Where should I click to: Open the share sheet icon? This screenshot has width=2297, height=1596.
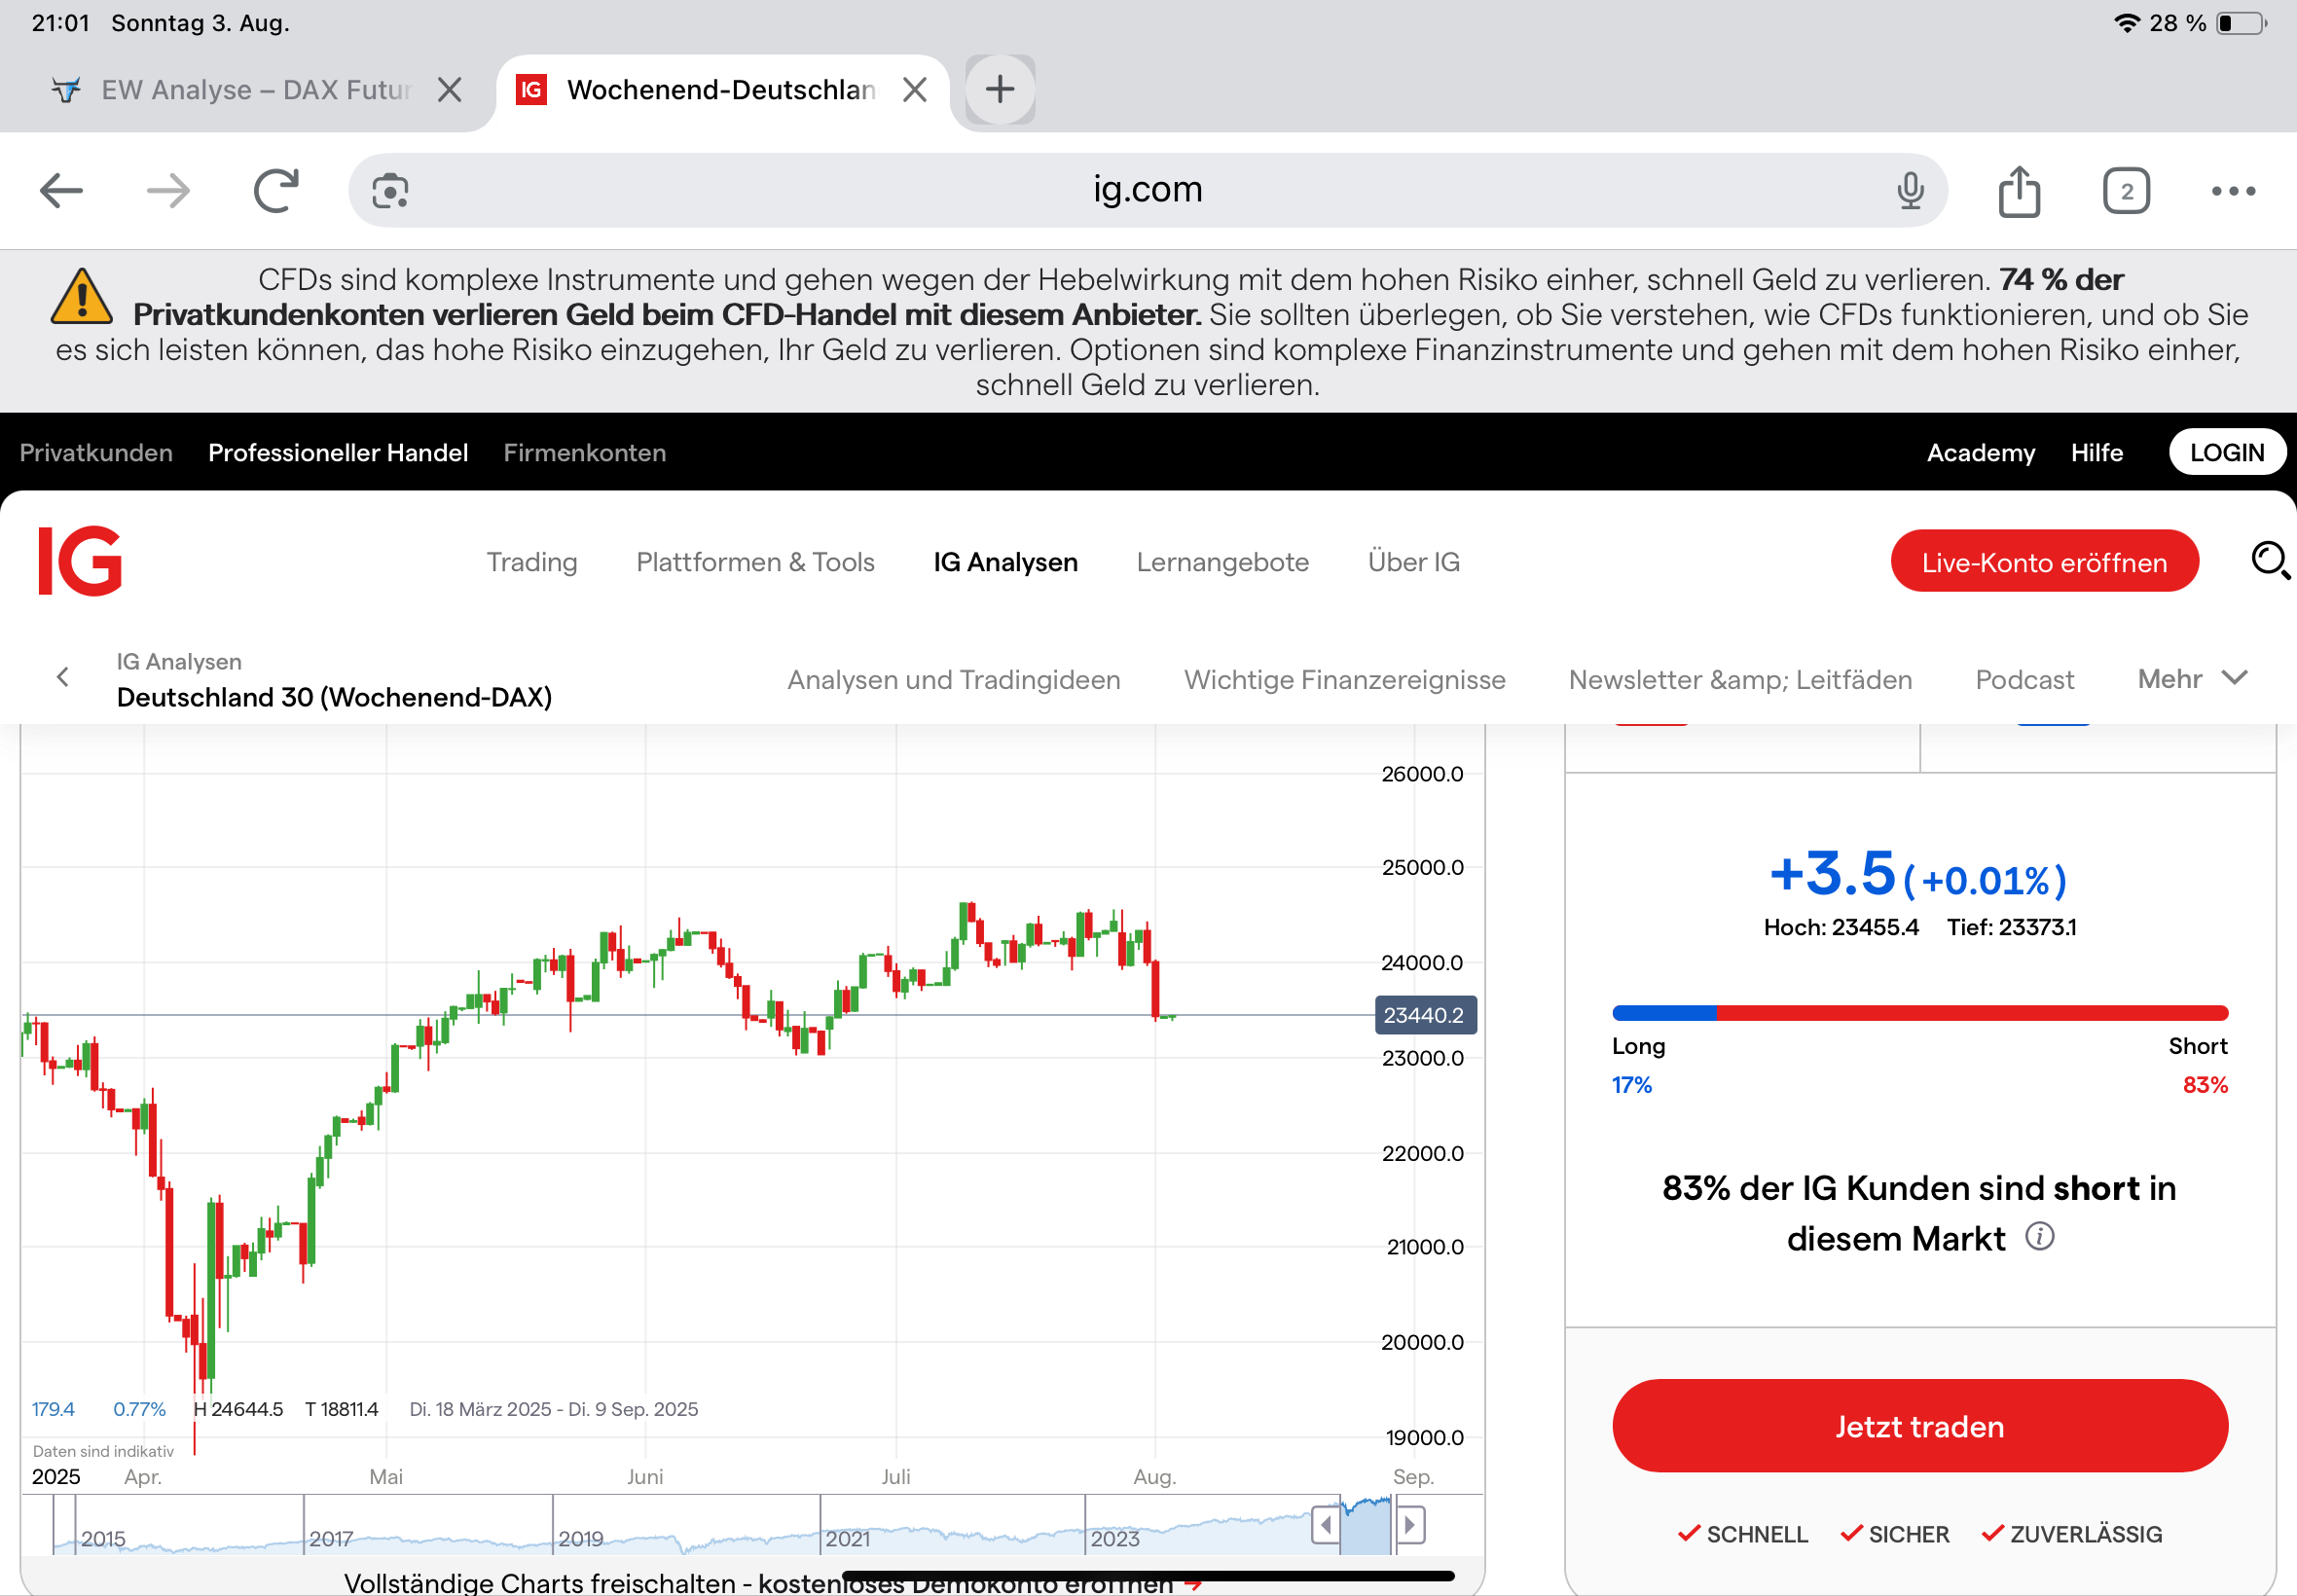(2018, 190)
